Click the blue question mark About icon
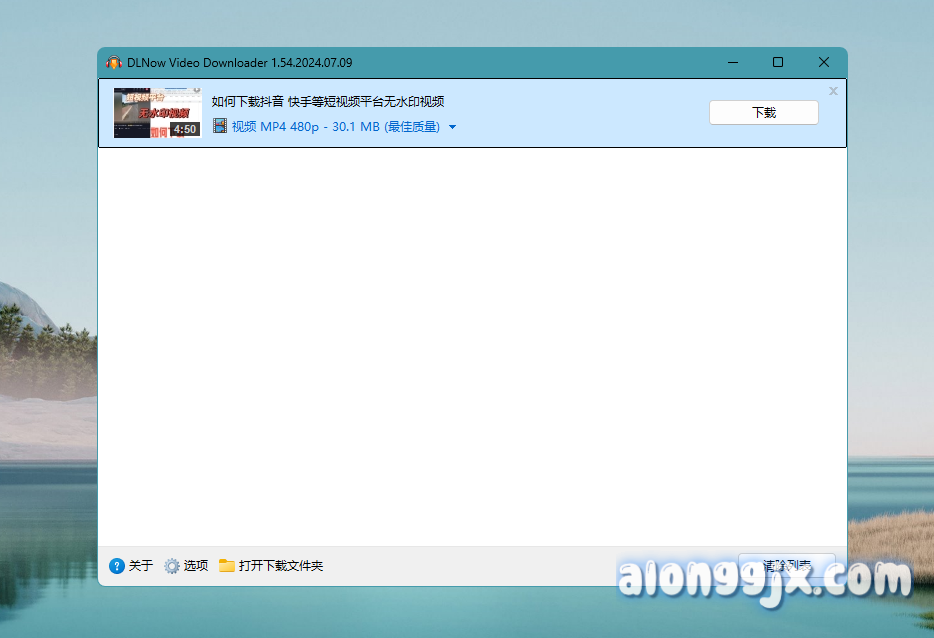Image resolution: width=934 pixels, height=638 pixels. pyautogui.click(x=117, y=566)
